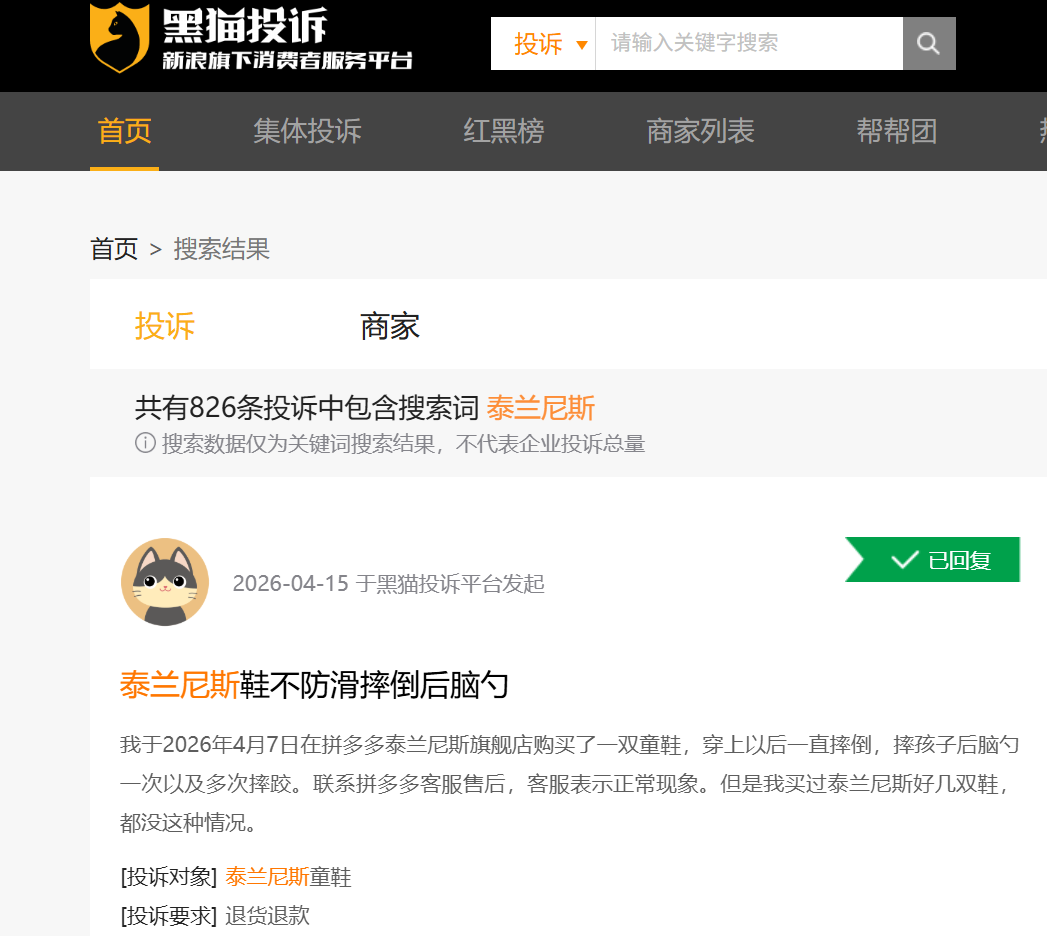Click the 黑猫投诉 shield cat logo
Screen dimensions: 1047x936
pyautogui.click(x=120, y=37)
